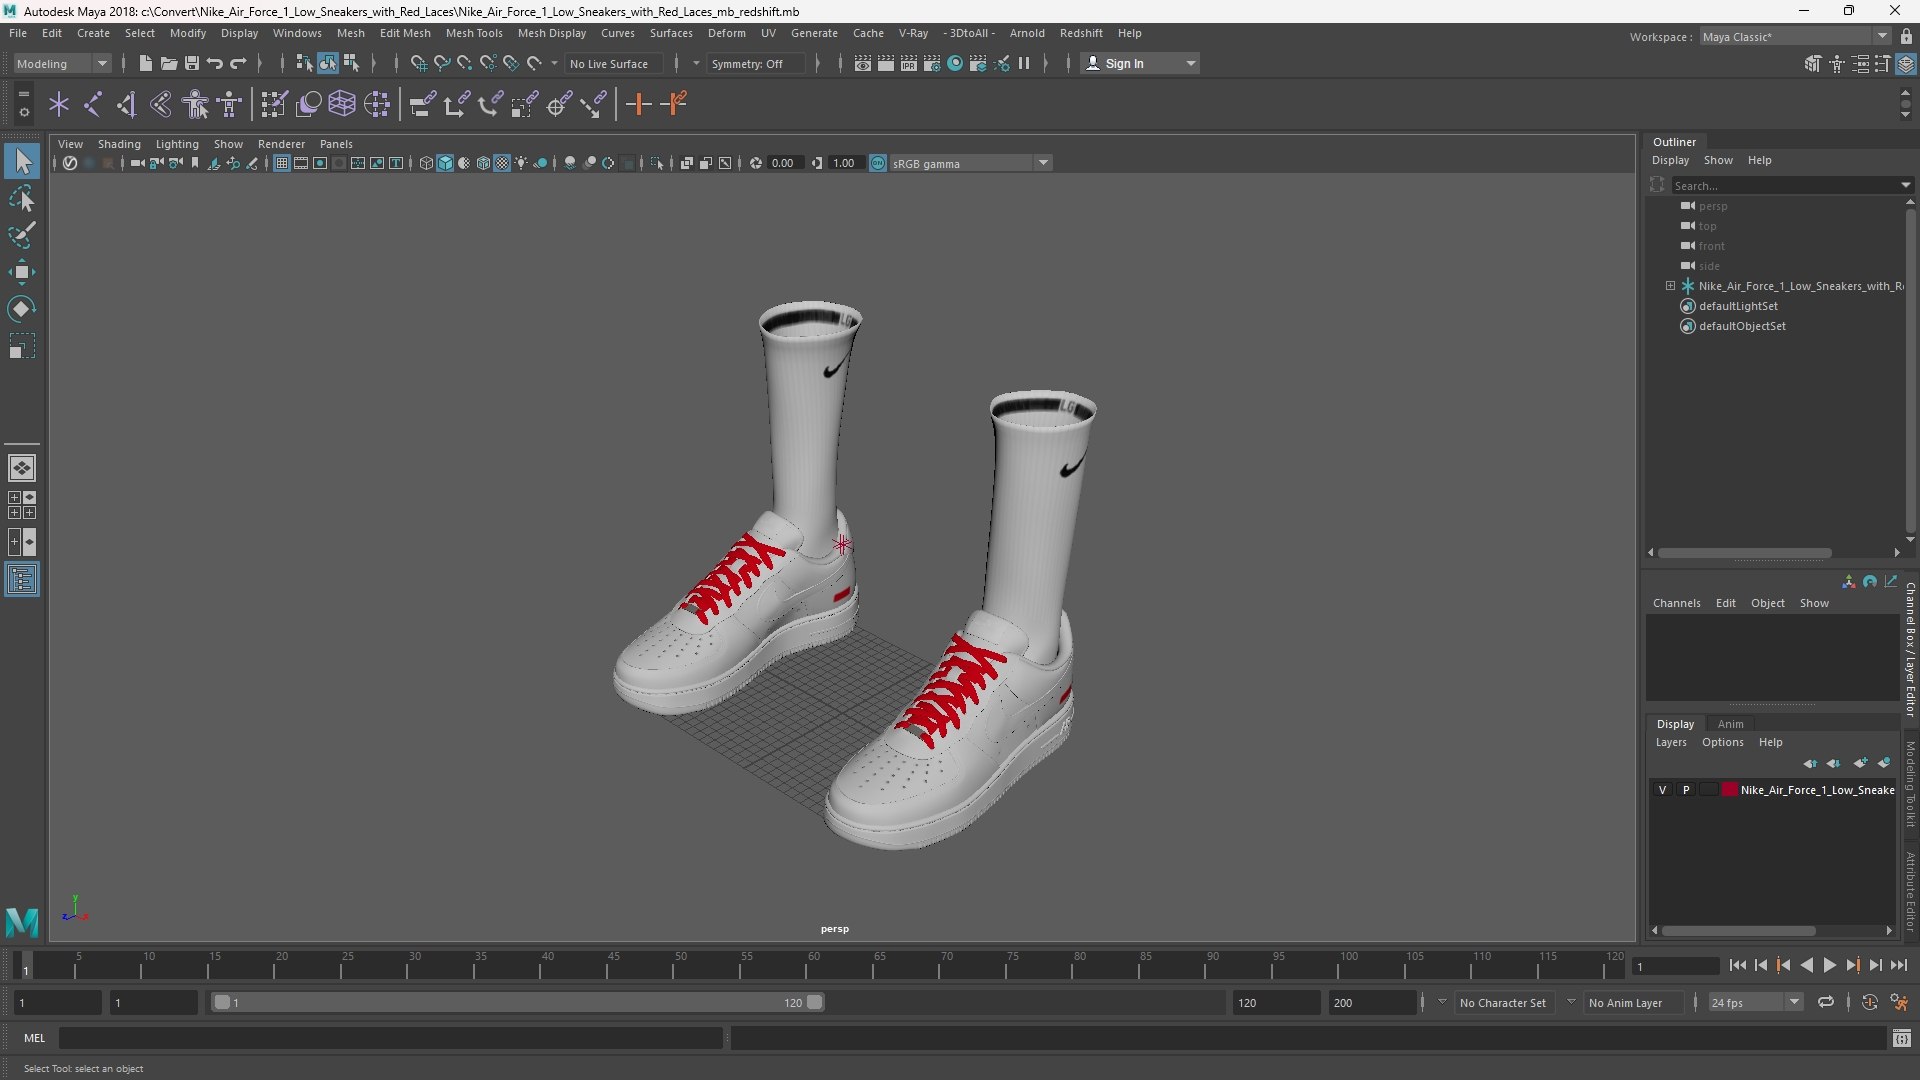
Task: Open the Render View window icon
Action: click(x=863, y=63)
